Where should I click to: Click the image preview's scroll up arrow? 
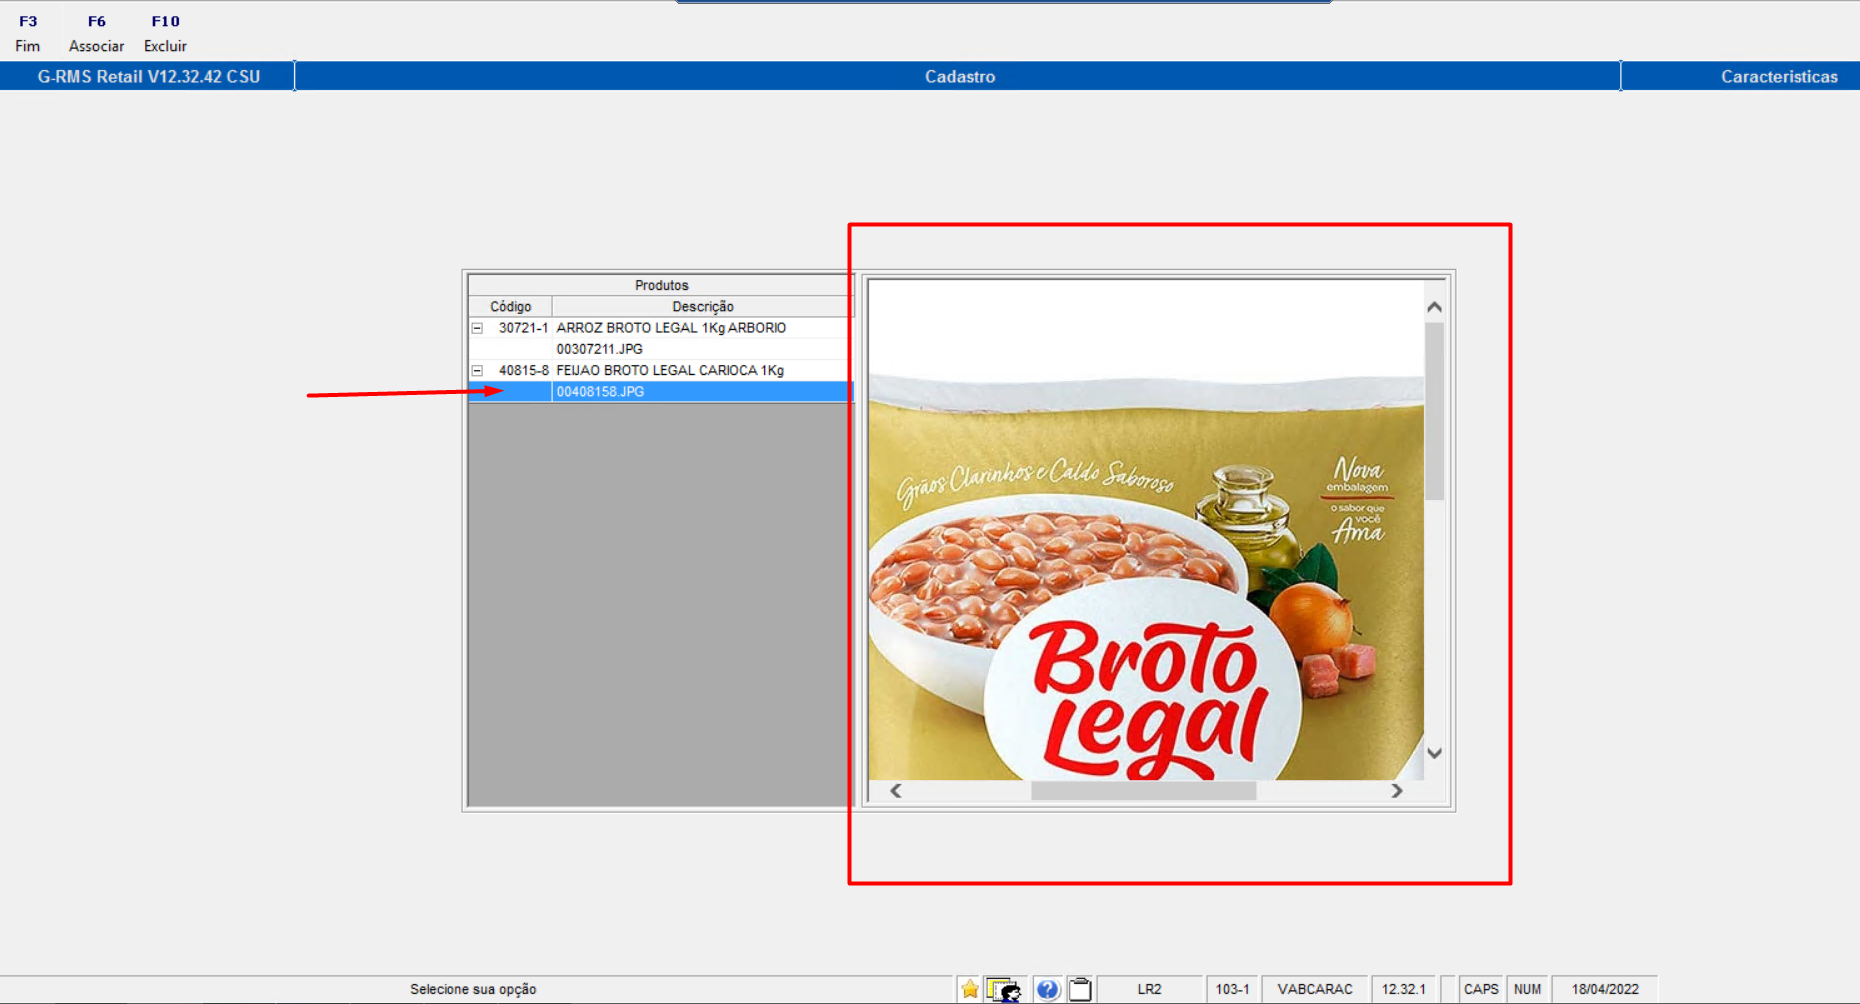[x=1434, y=307]
